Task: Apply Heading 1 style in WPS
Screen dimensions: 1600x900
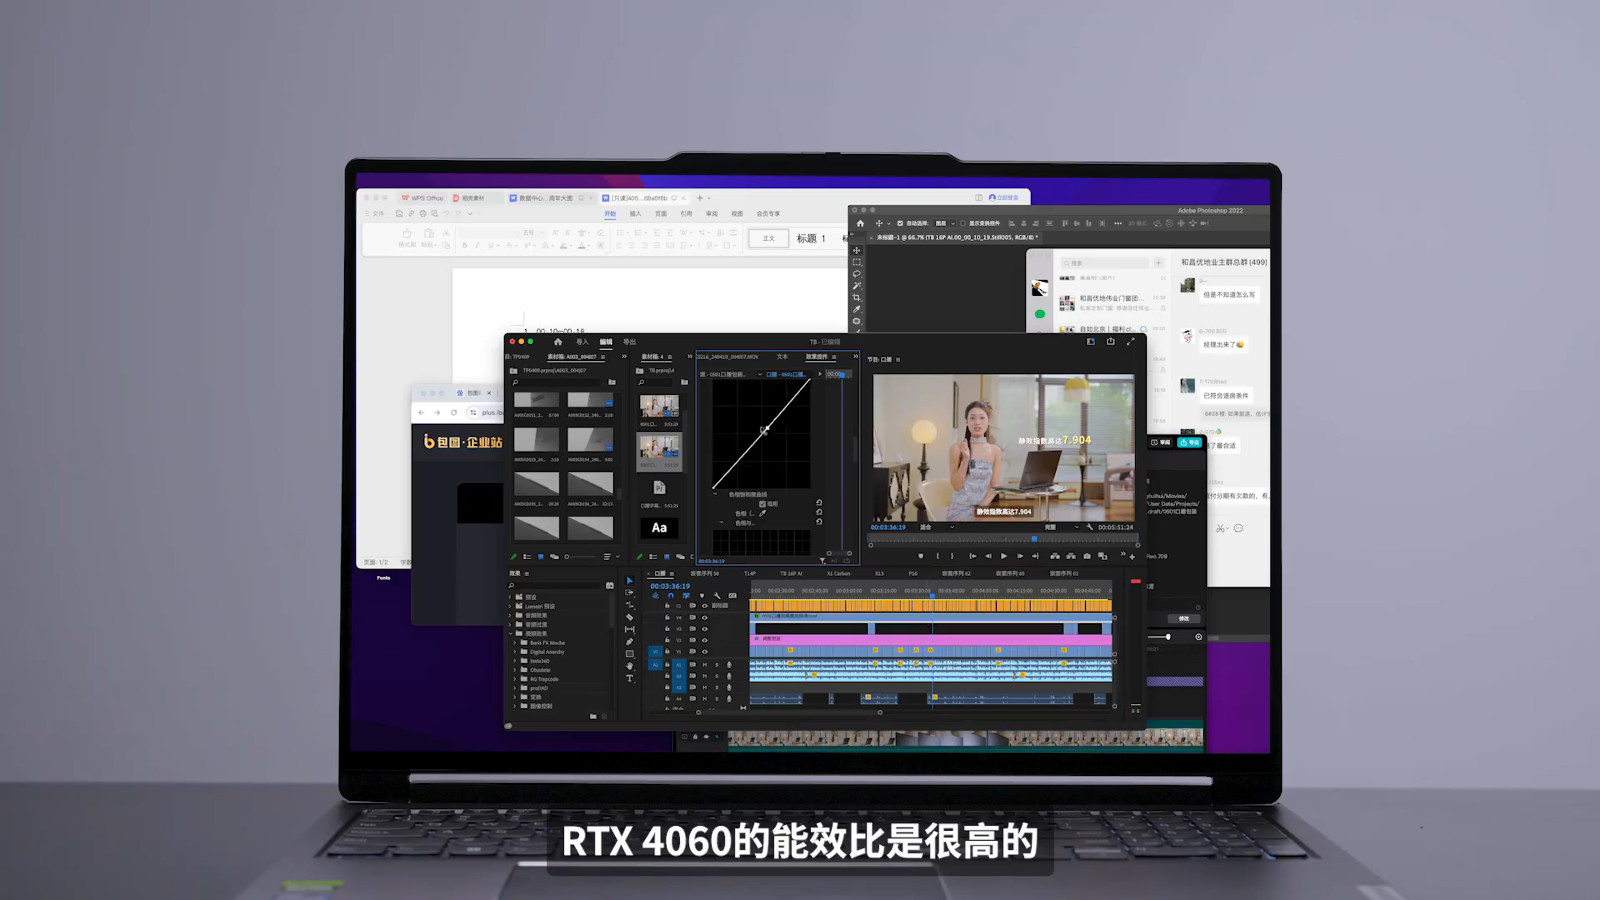Action: [x=811, y=238]
